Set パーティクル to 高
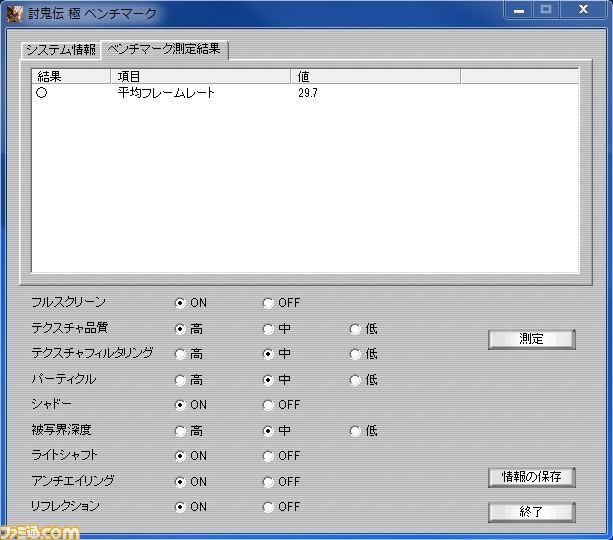Screen dimensions: 613x540 (x=180, y=380)
